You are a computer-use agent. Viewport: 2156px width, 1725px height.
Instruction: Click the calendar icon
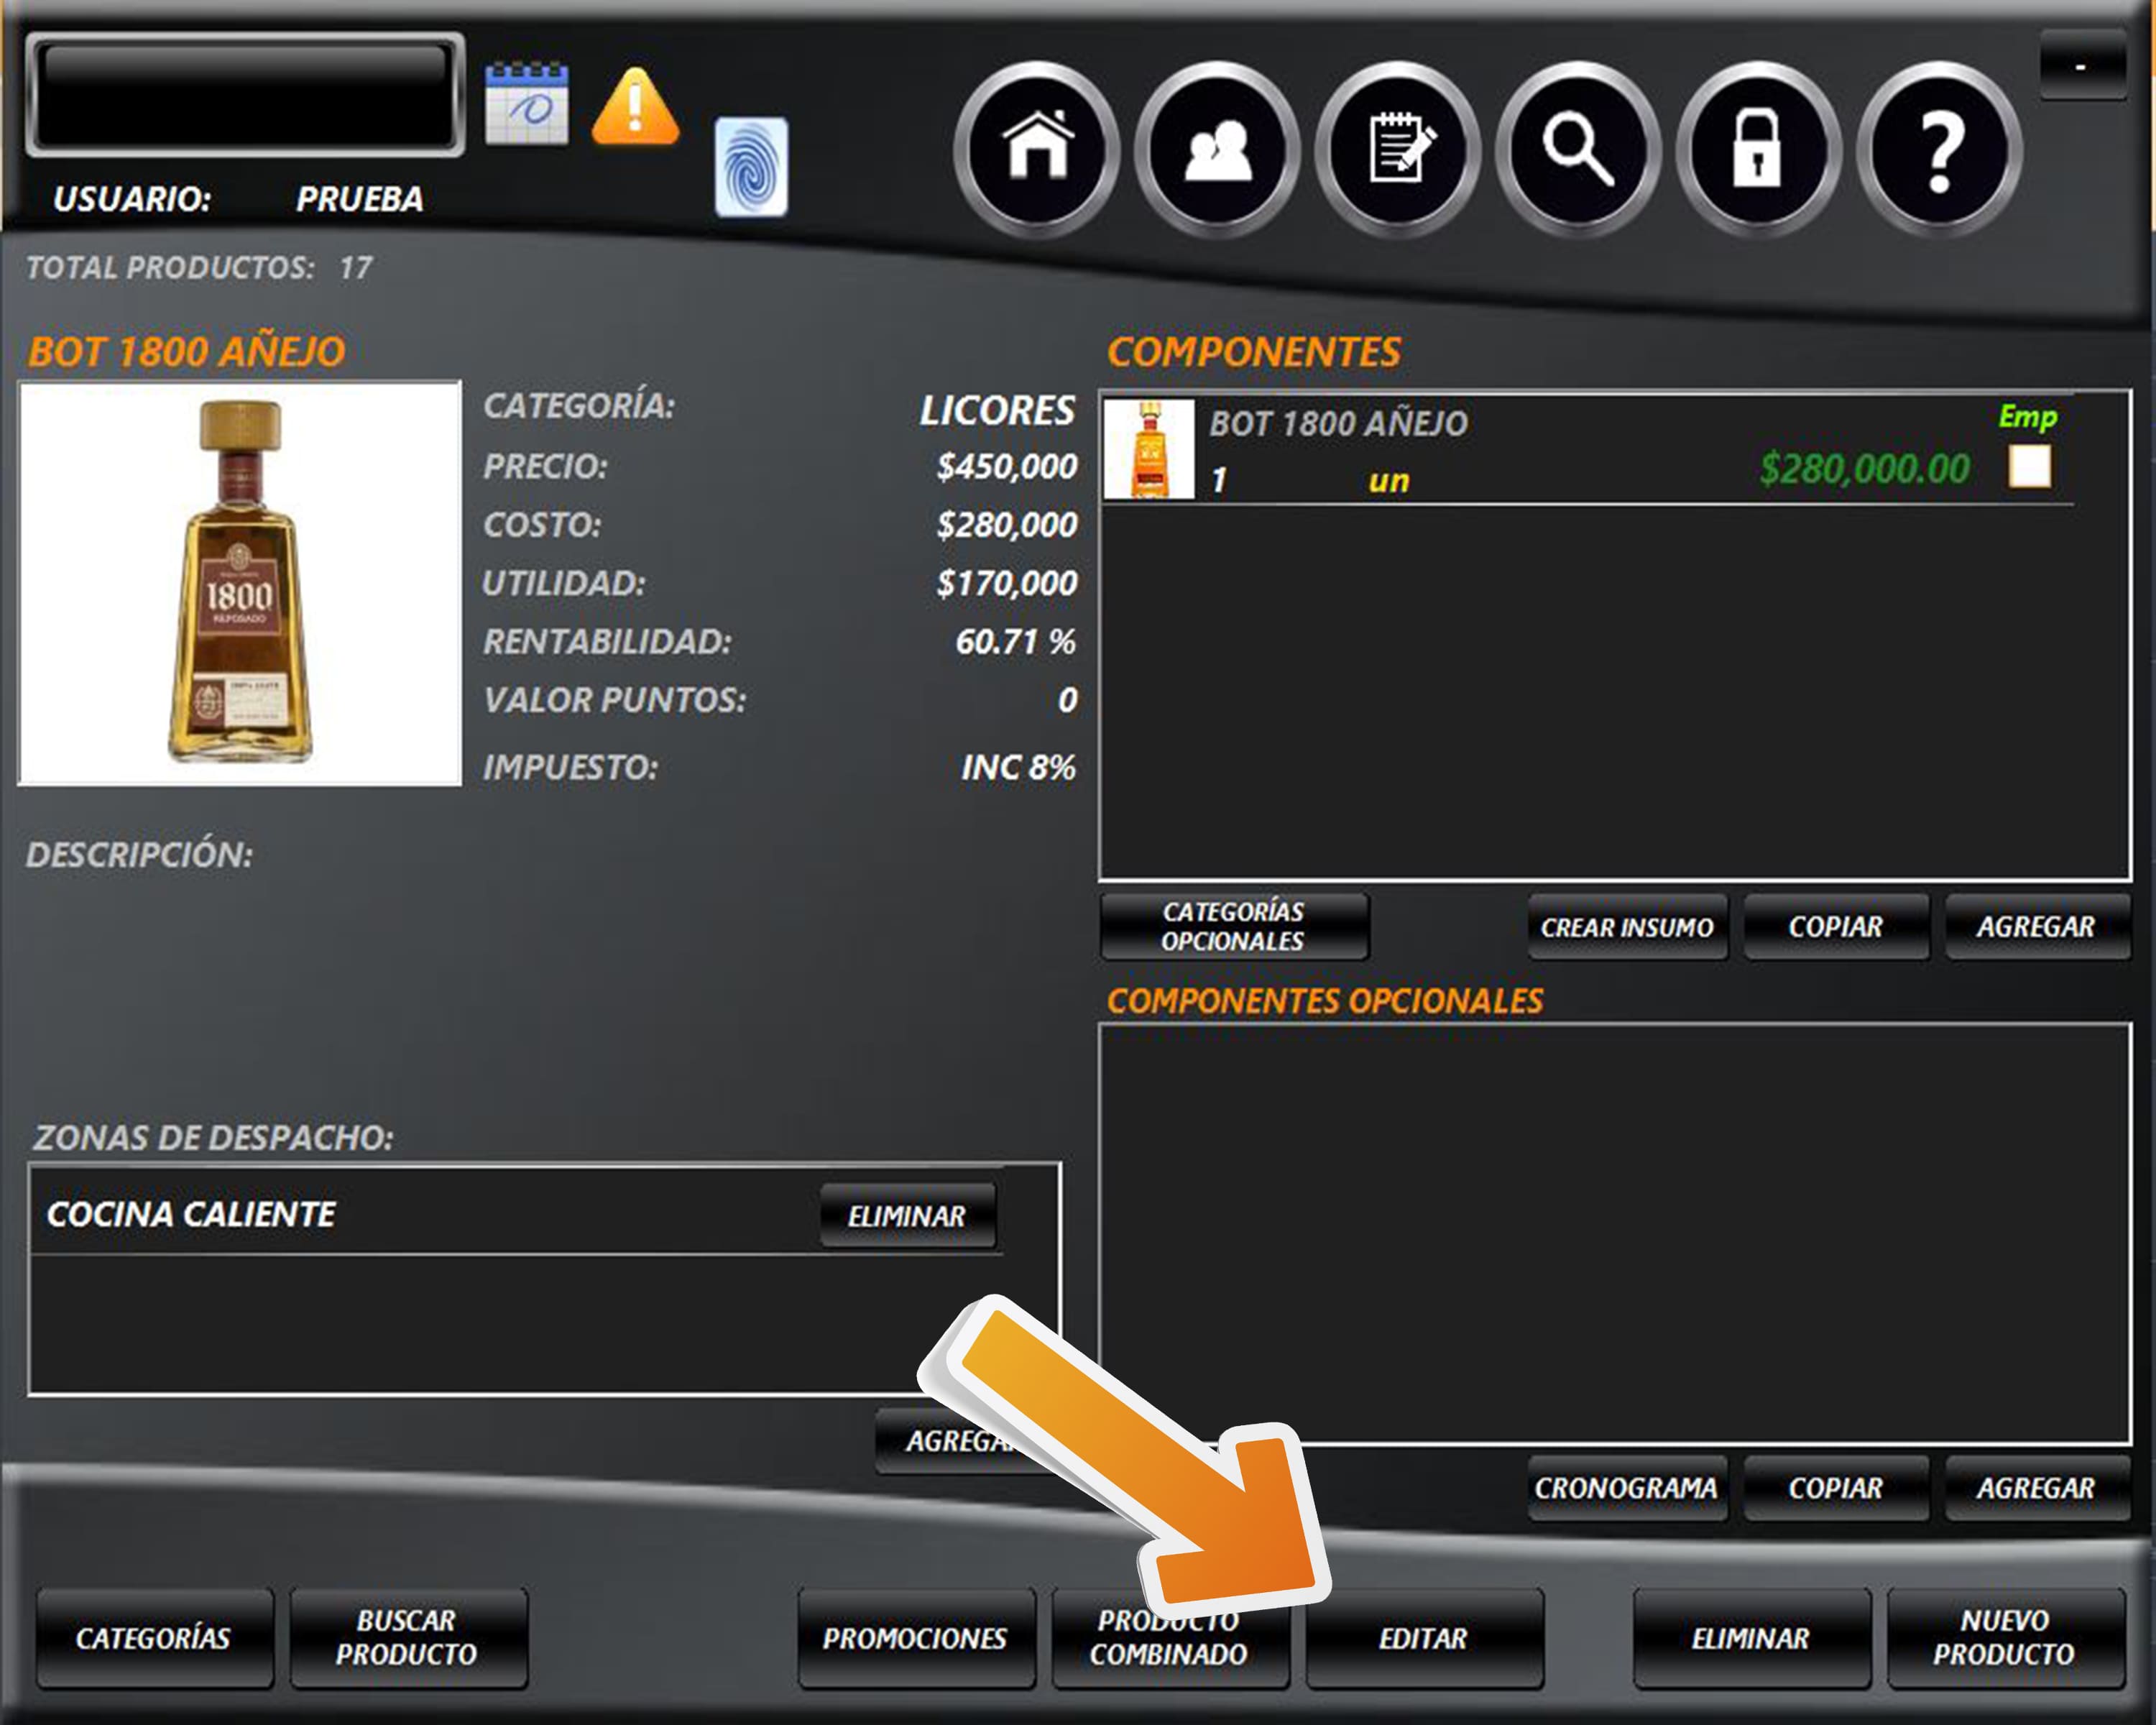tap(526, 104)
